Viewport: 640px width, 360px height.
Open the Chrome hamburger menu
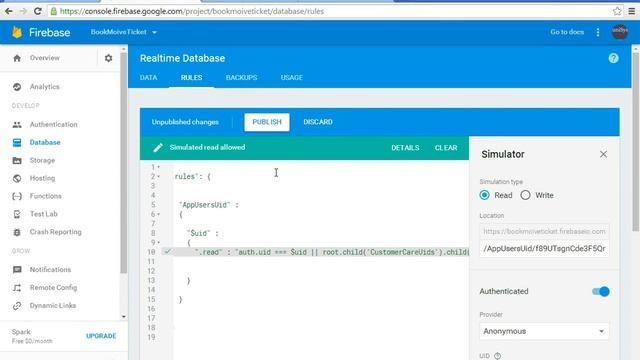[631, 11]
